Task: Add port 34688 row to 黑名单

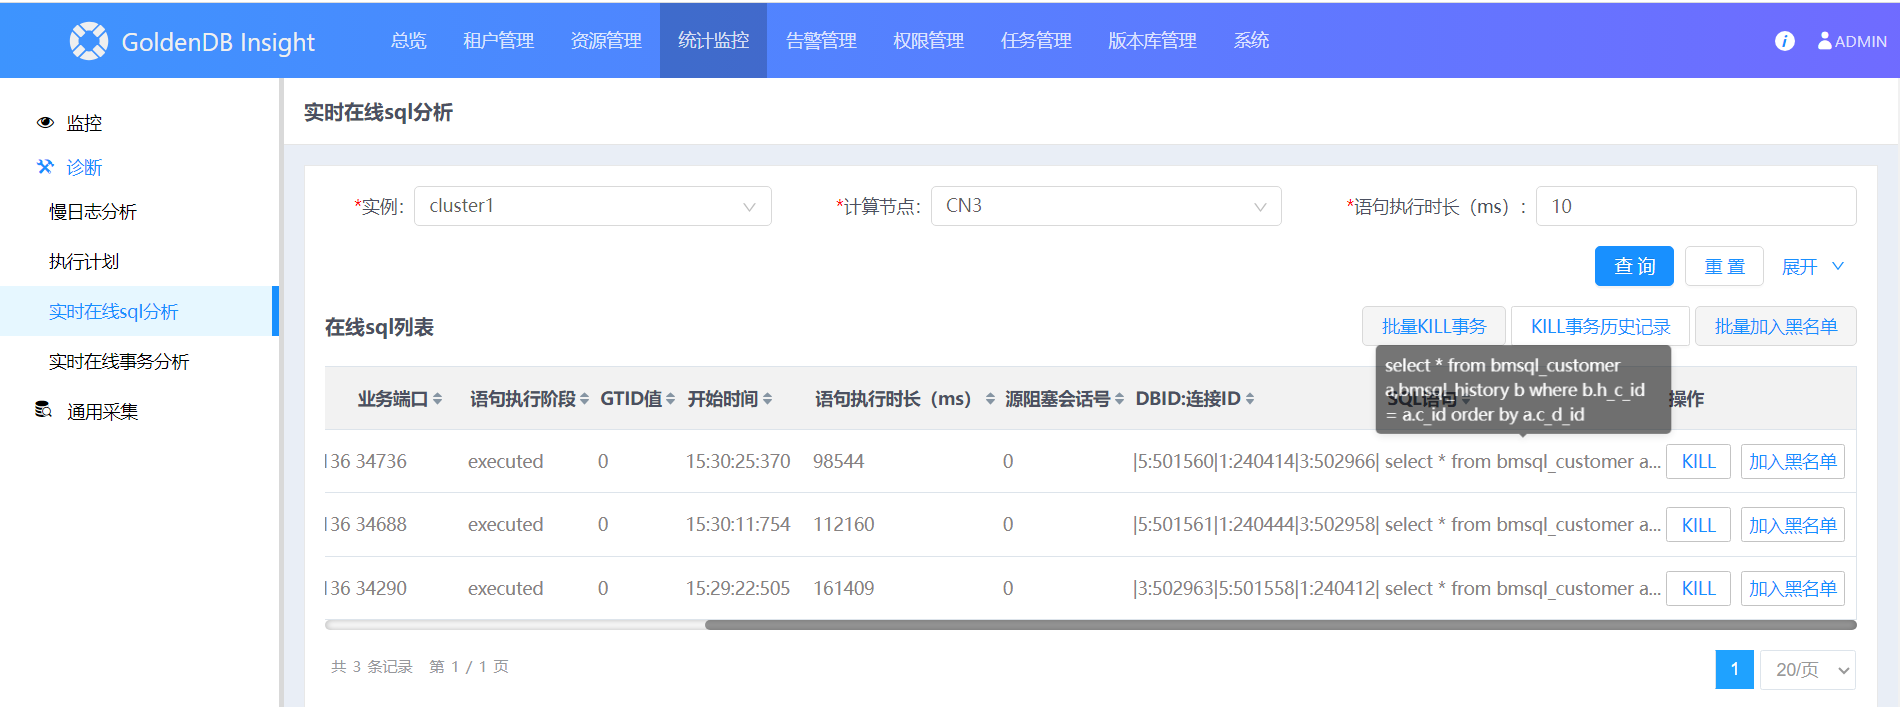Action: coord(1793,525)
